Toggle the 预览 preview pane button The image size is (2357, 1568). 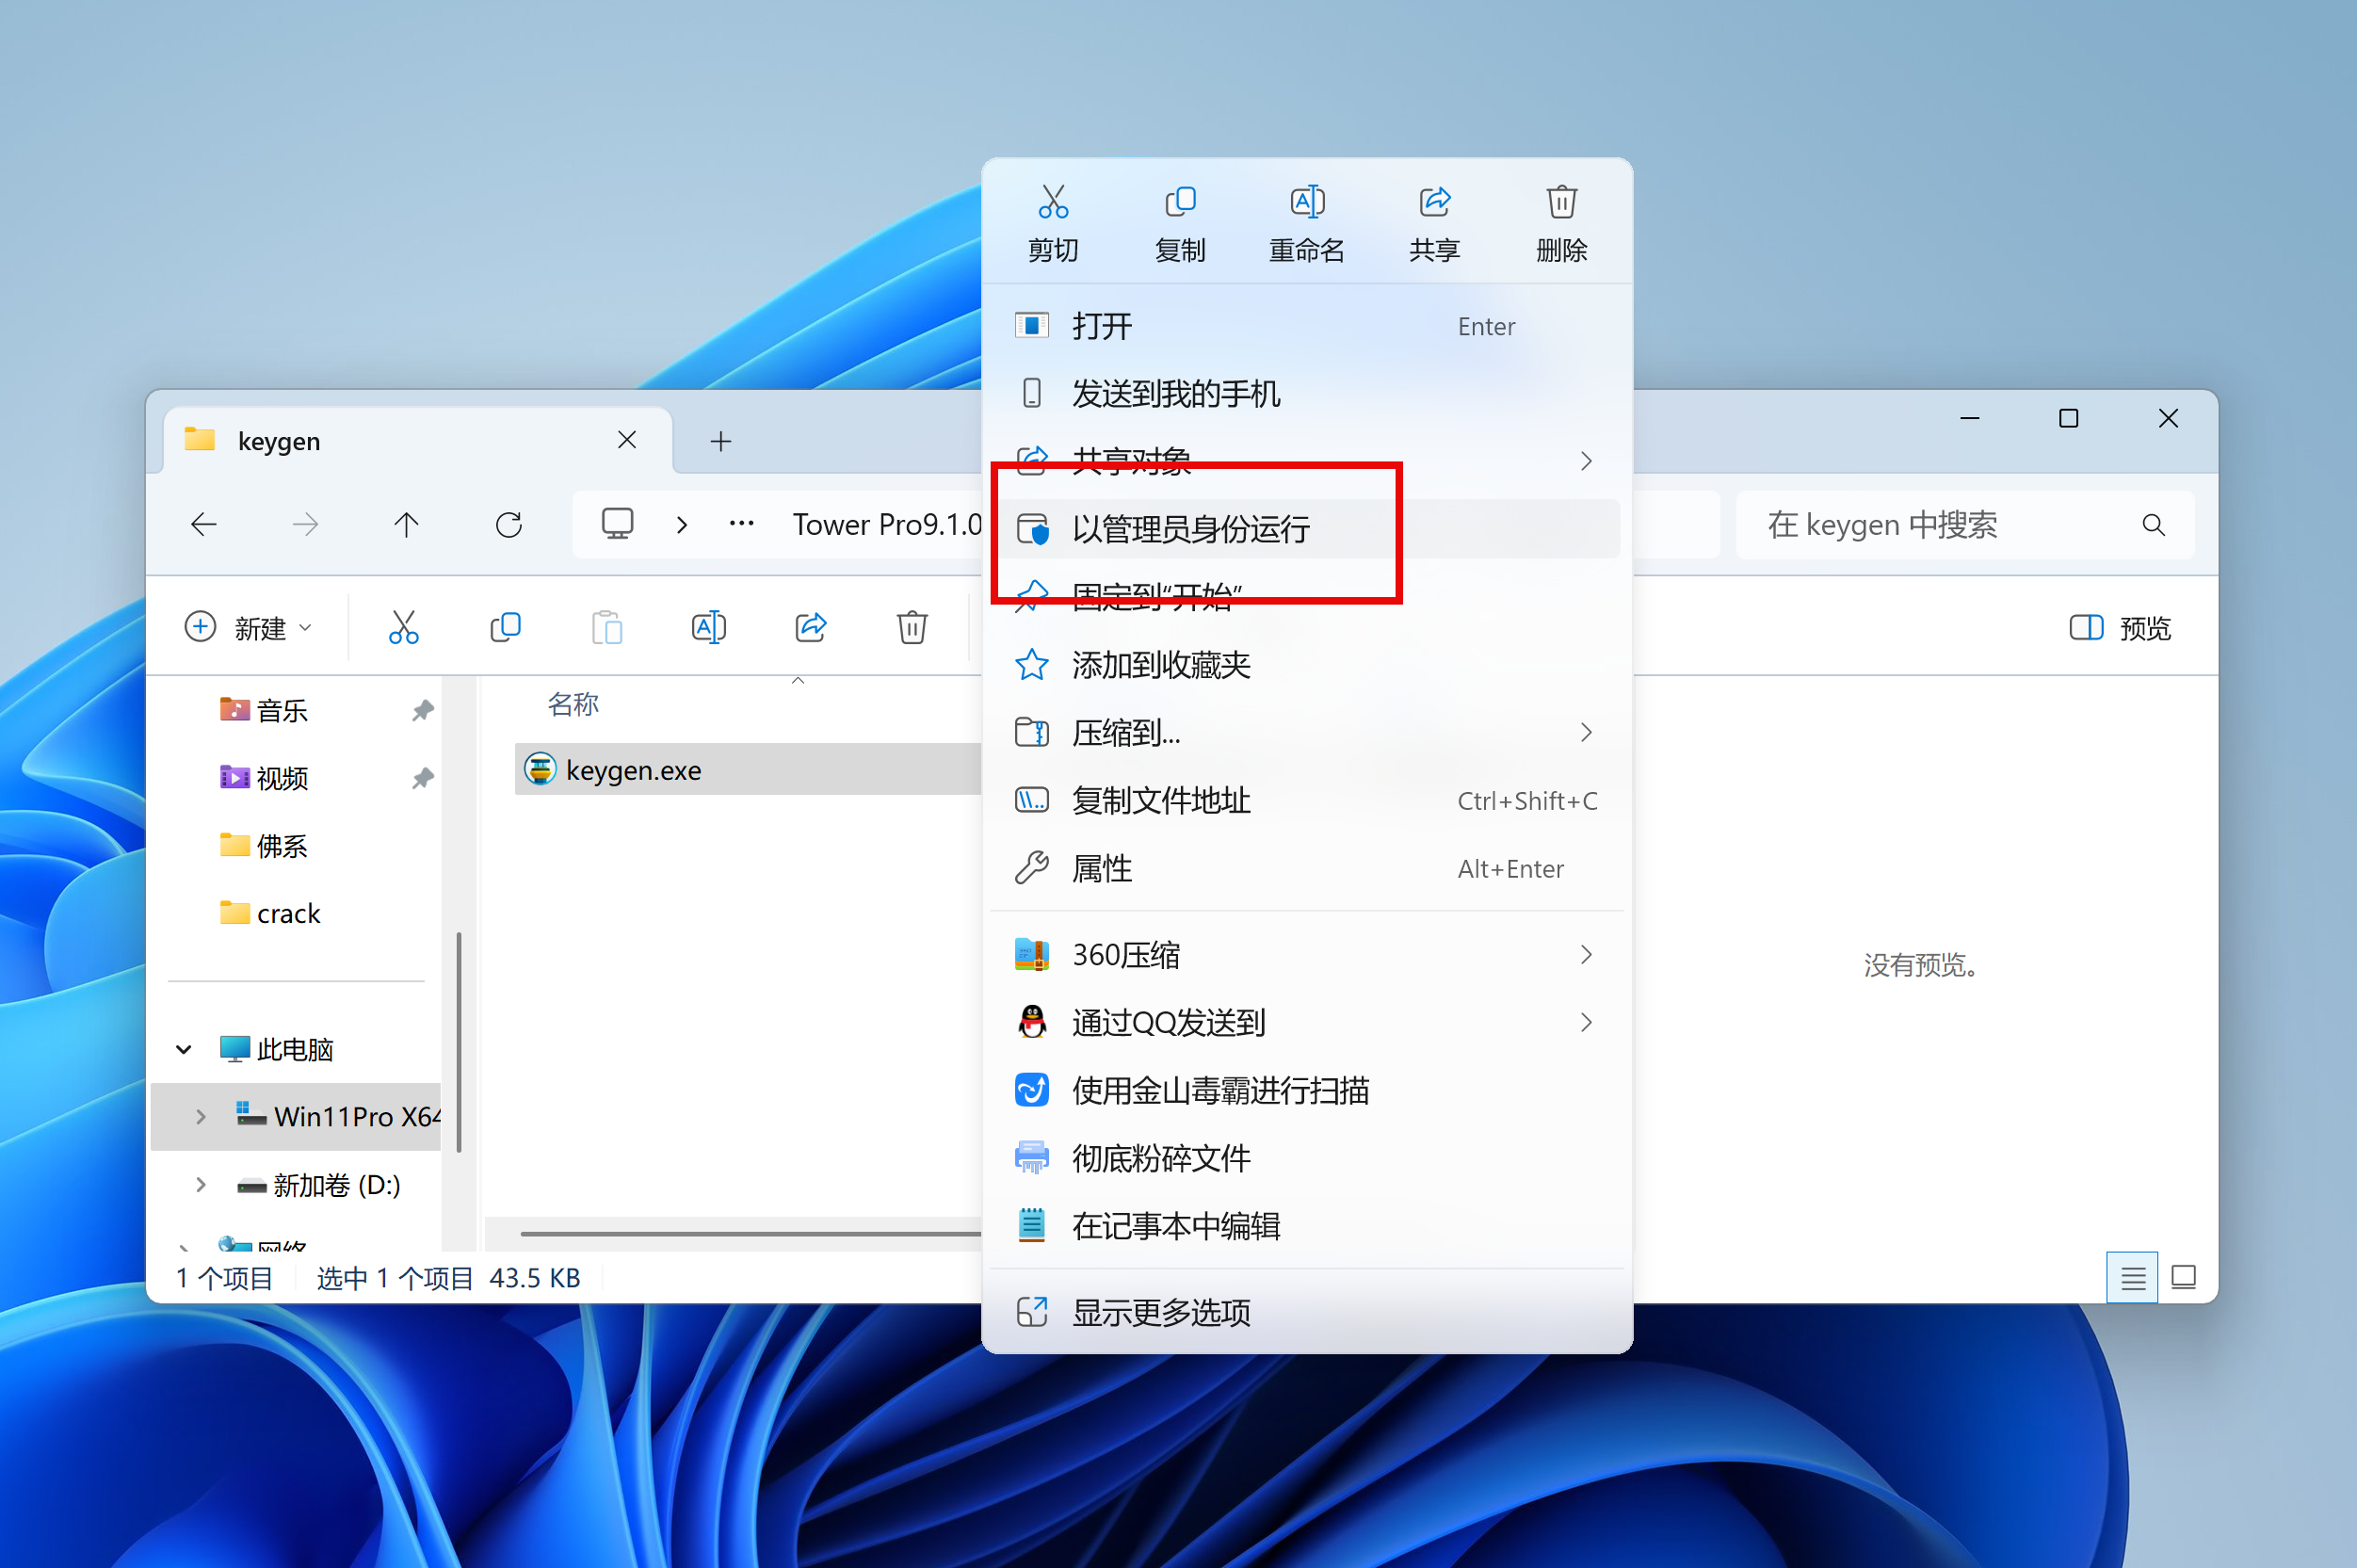(x=2120, y=628)
